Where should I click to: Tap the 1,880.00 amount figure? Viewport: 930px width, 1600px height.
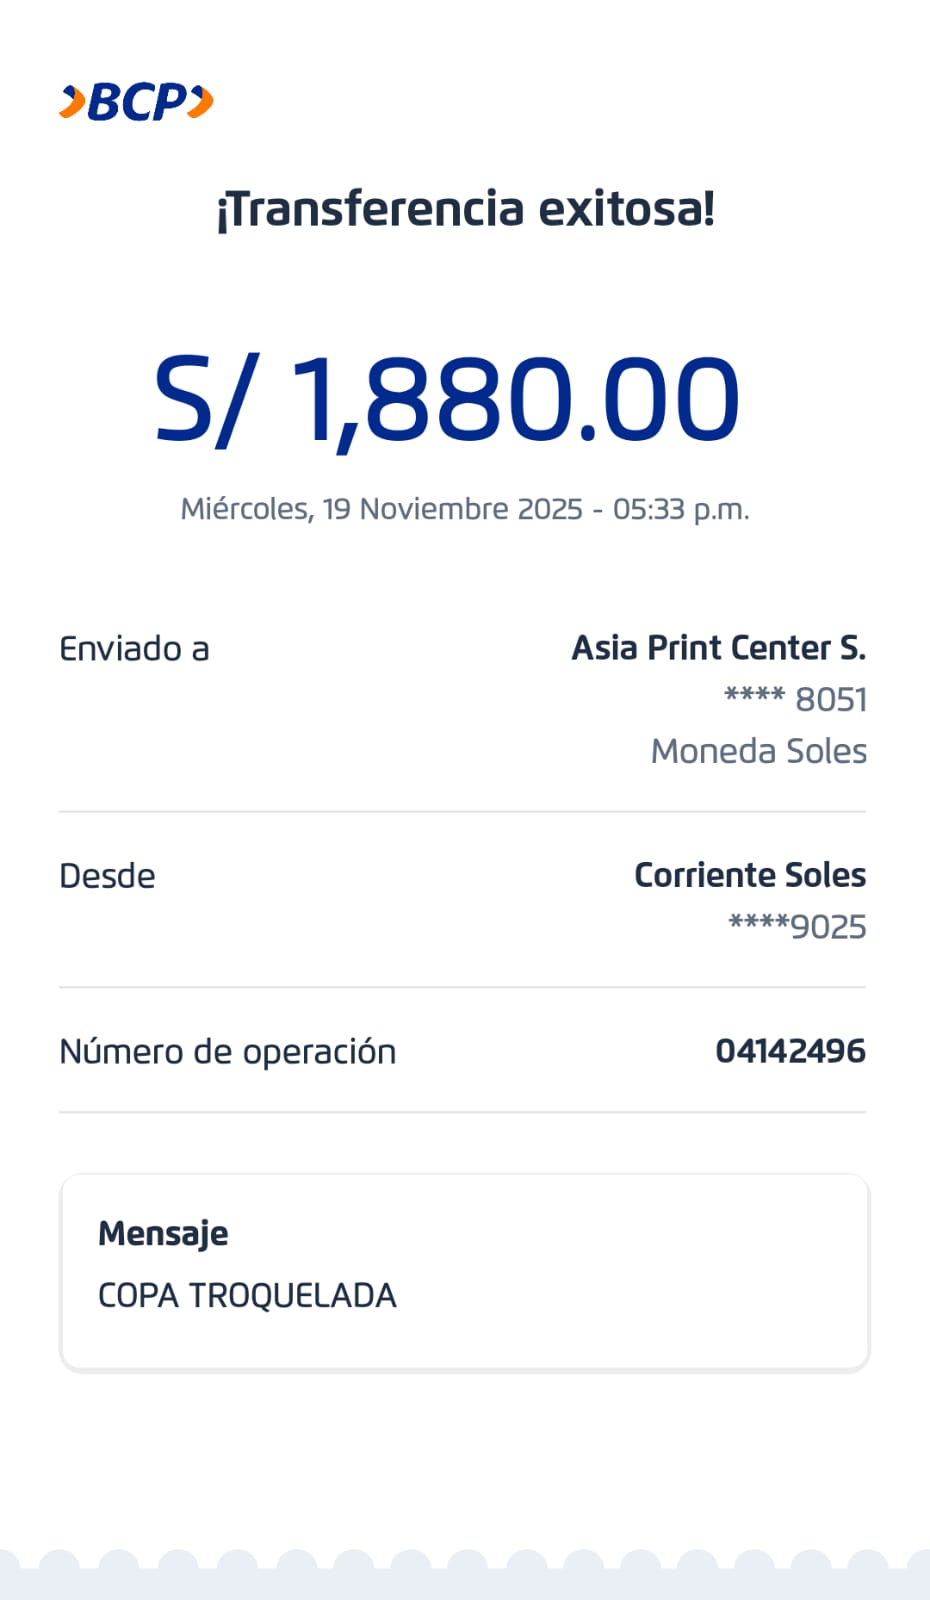(x=515, y=400)
